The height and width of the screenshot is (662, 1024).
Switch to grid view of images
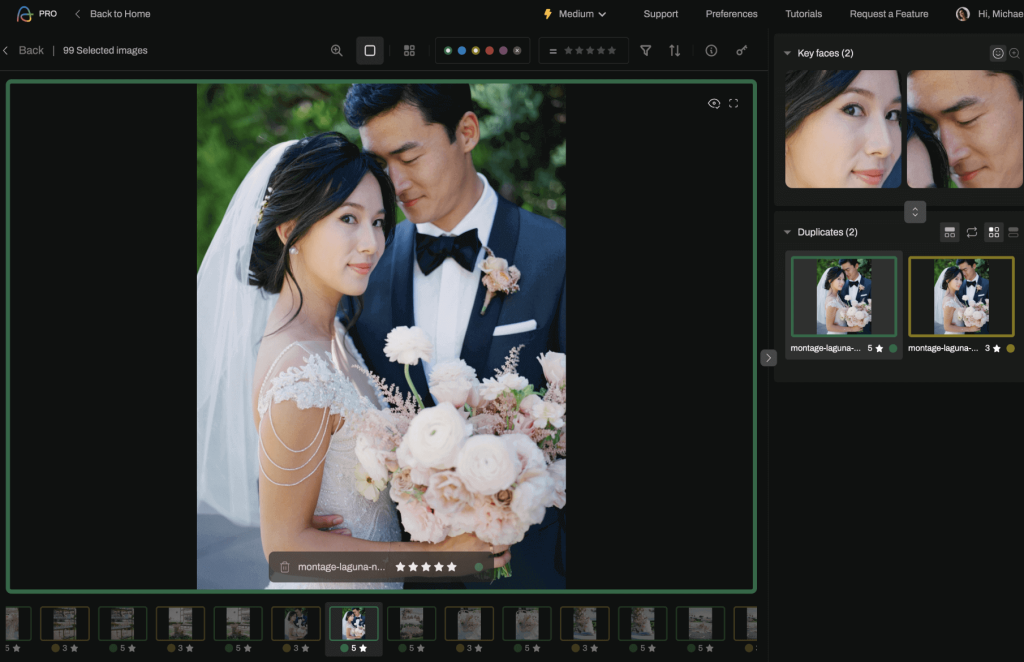(409, 49)
